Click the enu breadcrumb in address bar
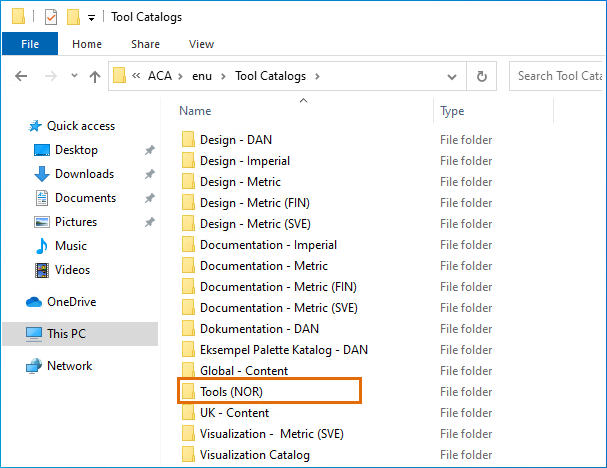607x468 pixels. tap(203, 76)
